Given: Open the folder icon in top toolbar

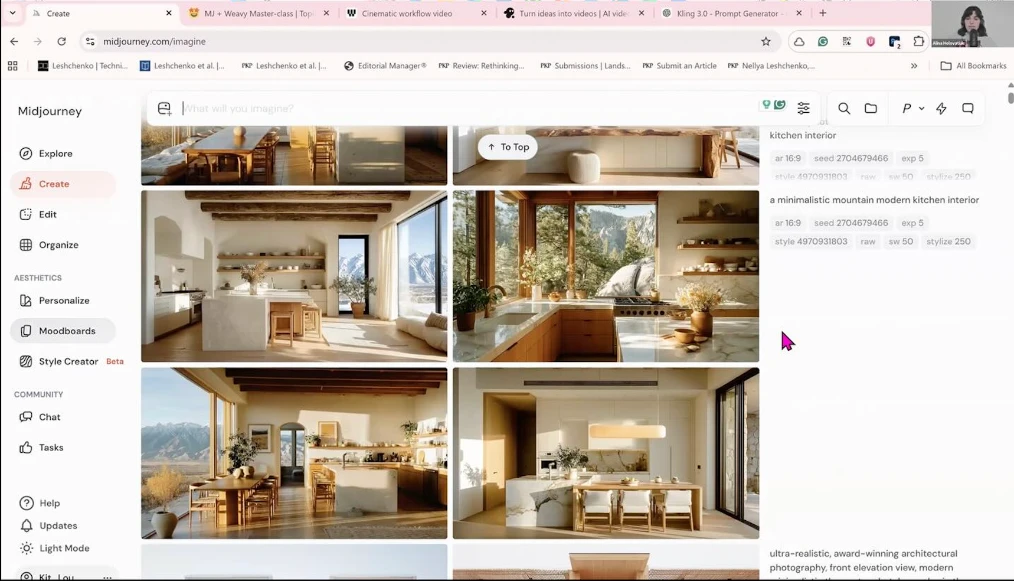Looking at the screenshot, I should (871, 108).
